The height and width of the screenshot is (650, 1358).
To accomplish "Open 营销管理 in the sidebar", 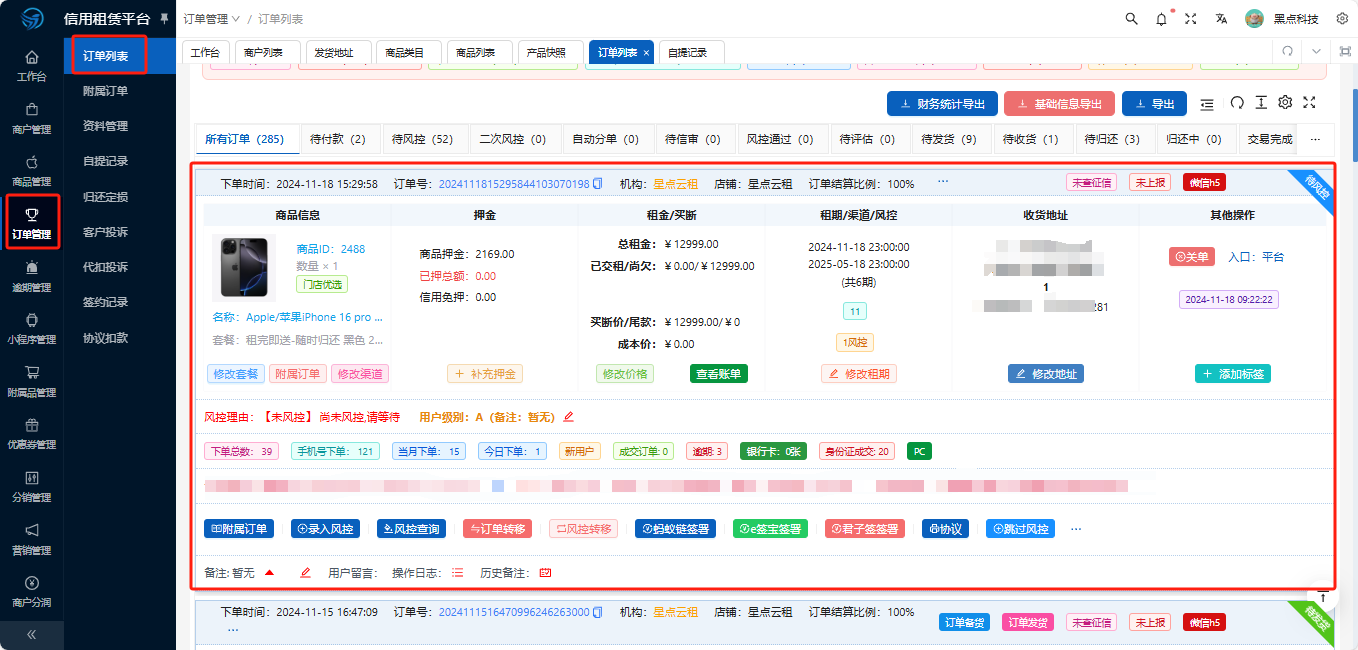I will coord(31,540).
